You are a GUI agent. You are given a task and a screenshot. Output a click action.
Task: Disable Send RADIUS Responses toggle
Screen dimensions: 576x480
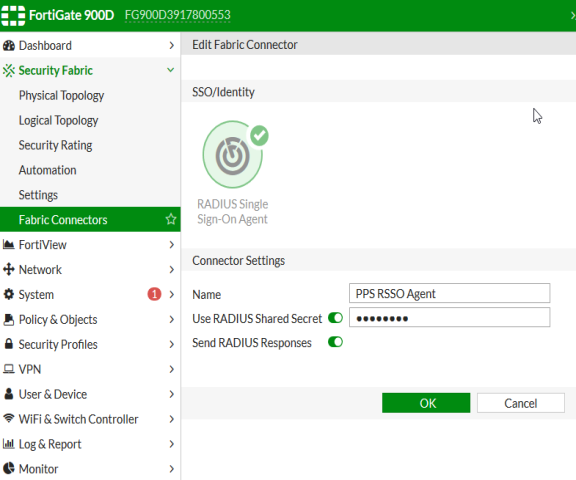tap(335, 342)
